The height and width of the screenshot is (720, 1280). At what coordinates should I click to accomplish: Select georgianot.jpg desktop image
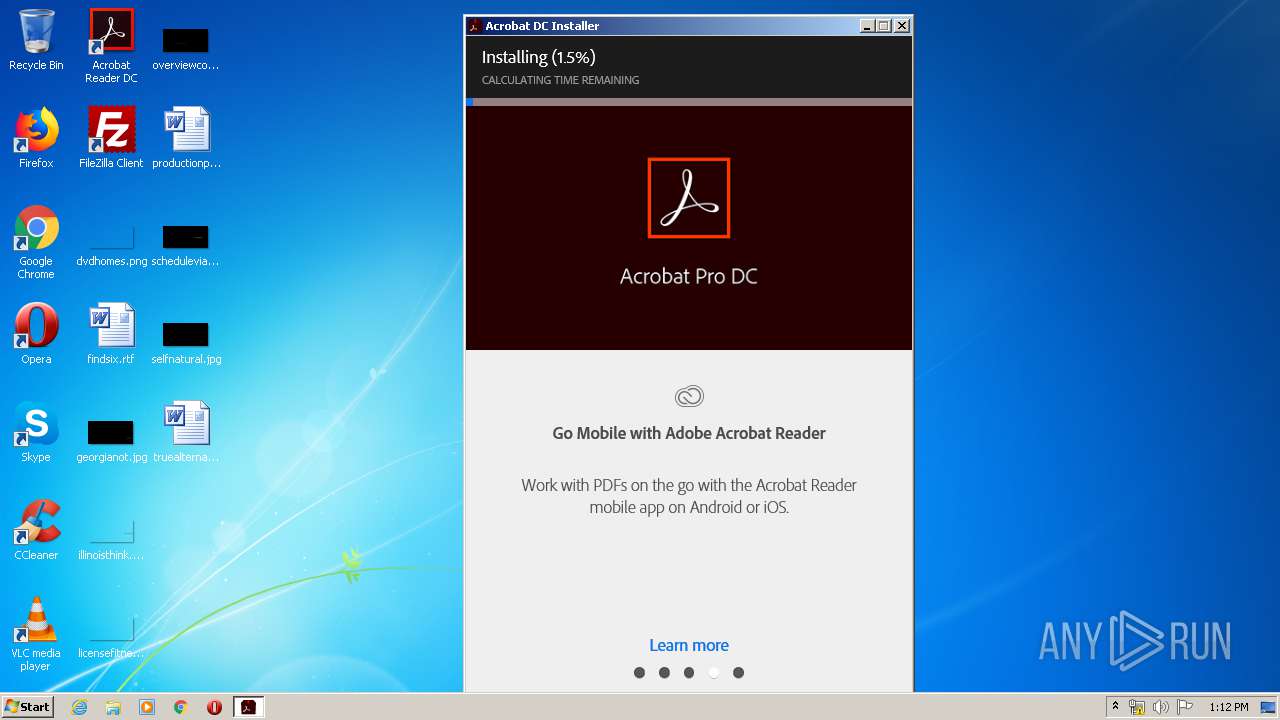click(x=111, y=442)
